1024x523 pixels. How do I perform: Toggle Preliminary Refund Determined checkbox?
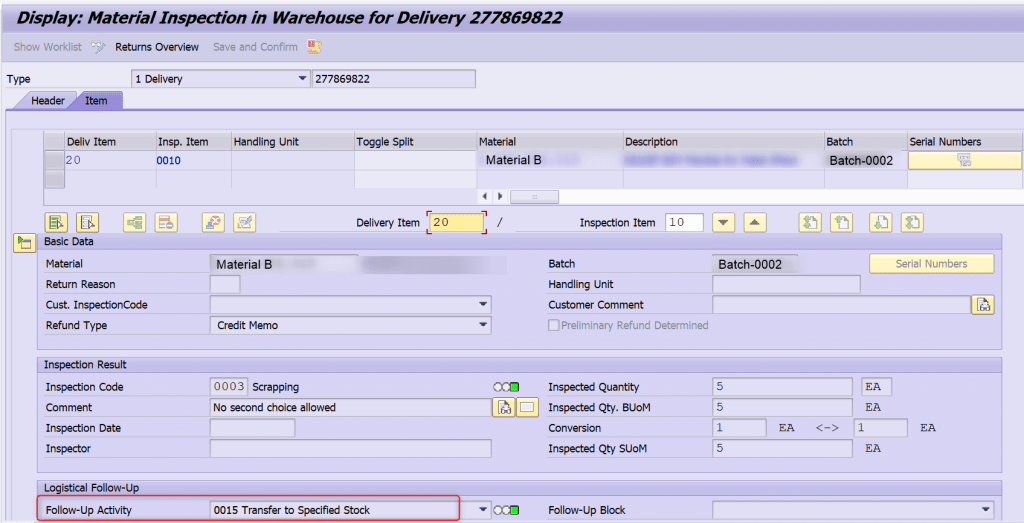click(x=553, y=325)
